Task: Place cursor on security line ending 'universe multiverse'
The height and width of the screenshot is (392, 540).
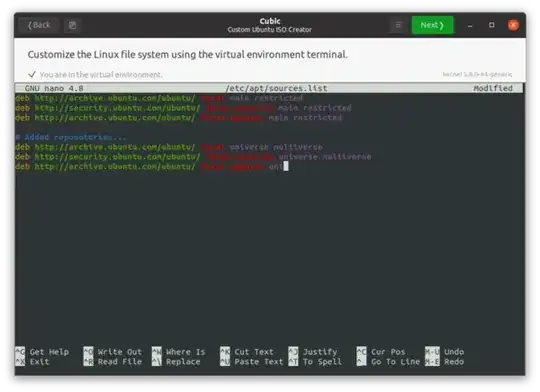Action: pyautogui.click(x=193, y=157)
